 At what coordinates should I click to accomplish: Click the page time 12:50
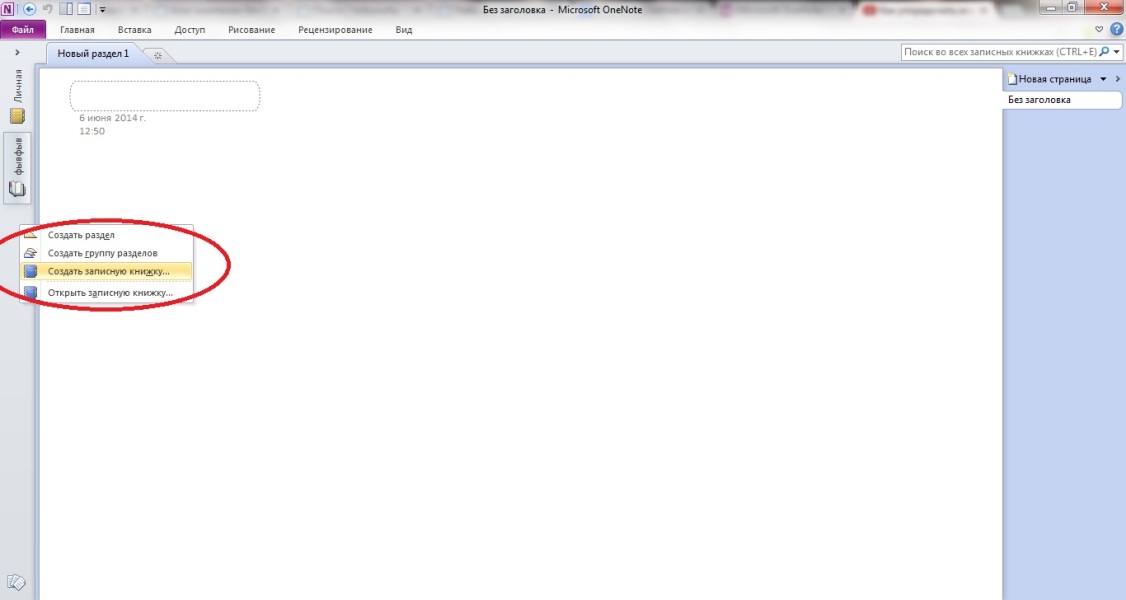coord(92,131)
